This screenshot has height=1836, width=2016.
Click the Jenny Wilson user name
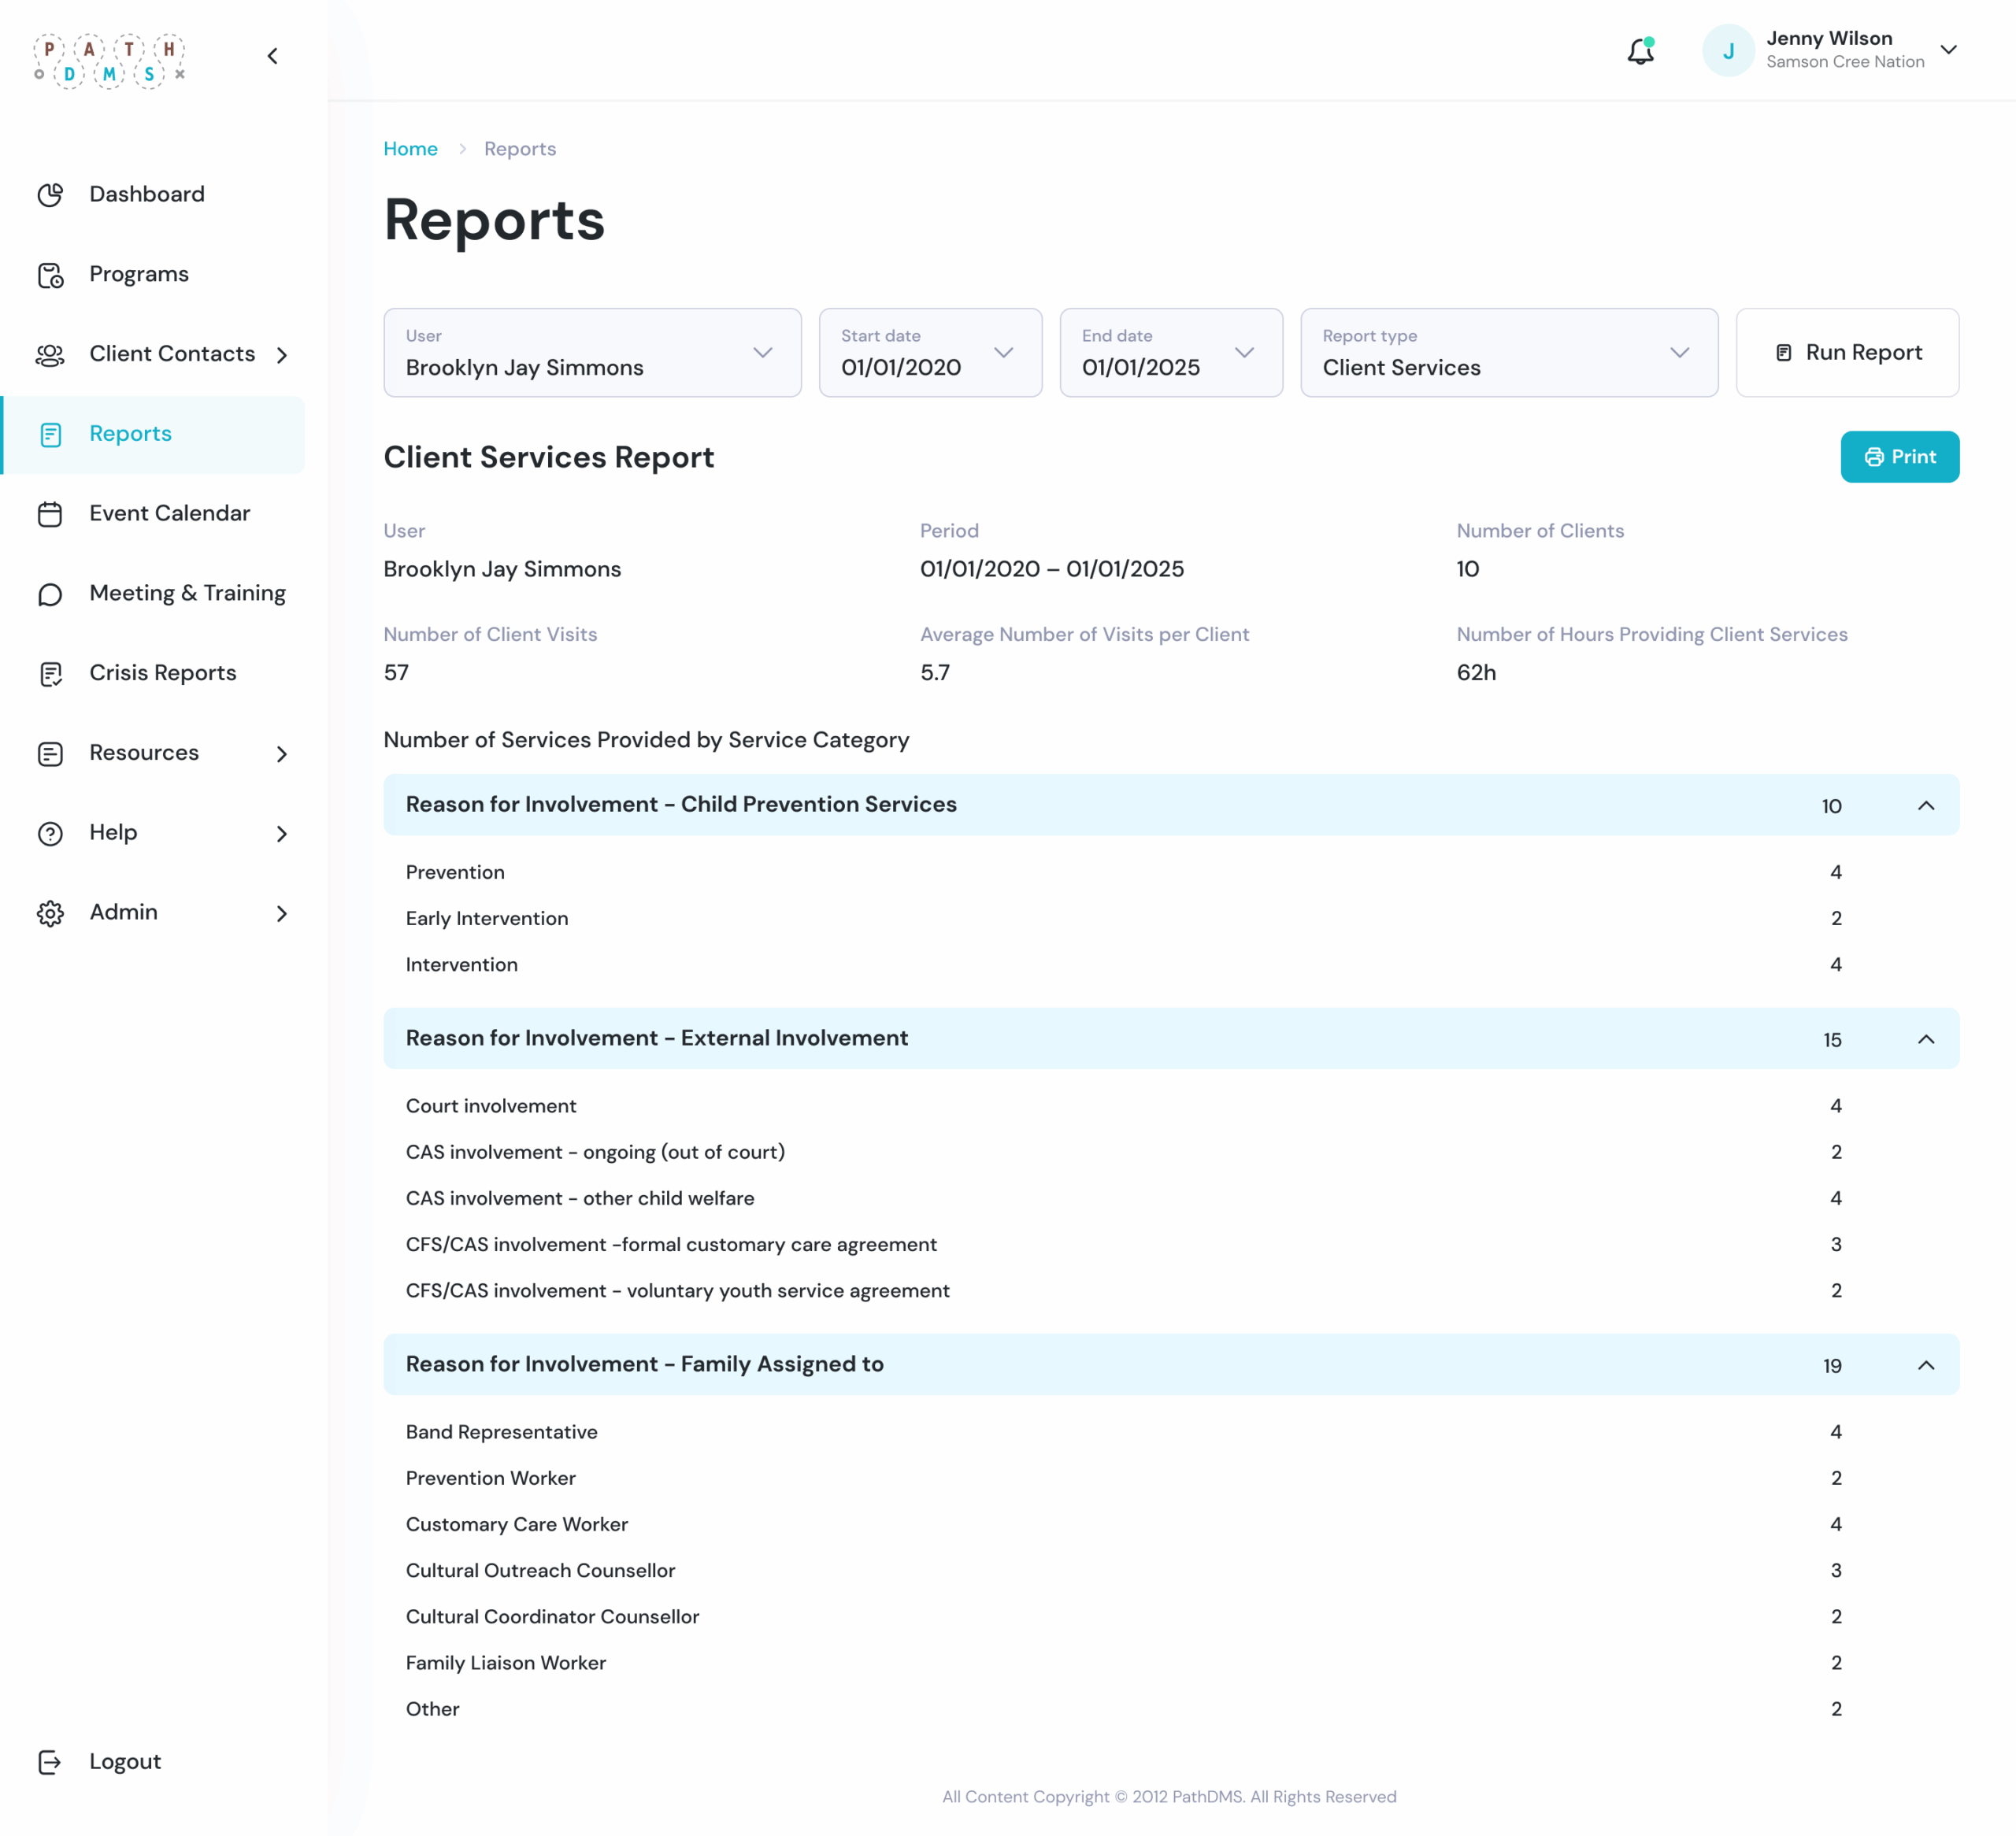1829,38
